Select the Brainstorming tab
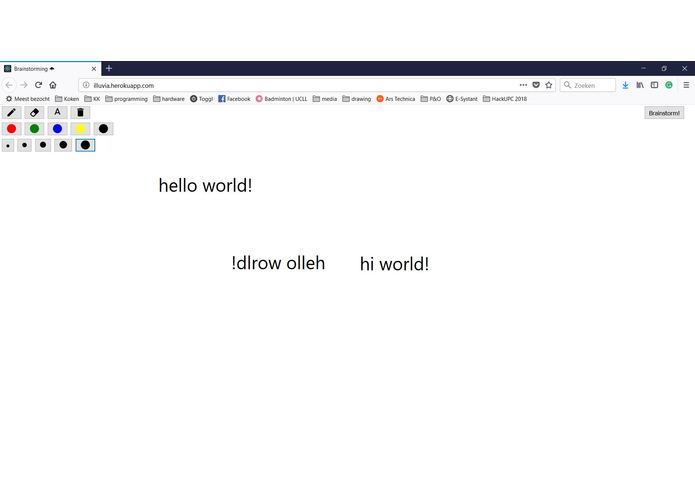The image size is (695, 494). click(x=51, y=69)
